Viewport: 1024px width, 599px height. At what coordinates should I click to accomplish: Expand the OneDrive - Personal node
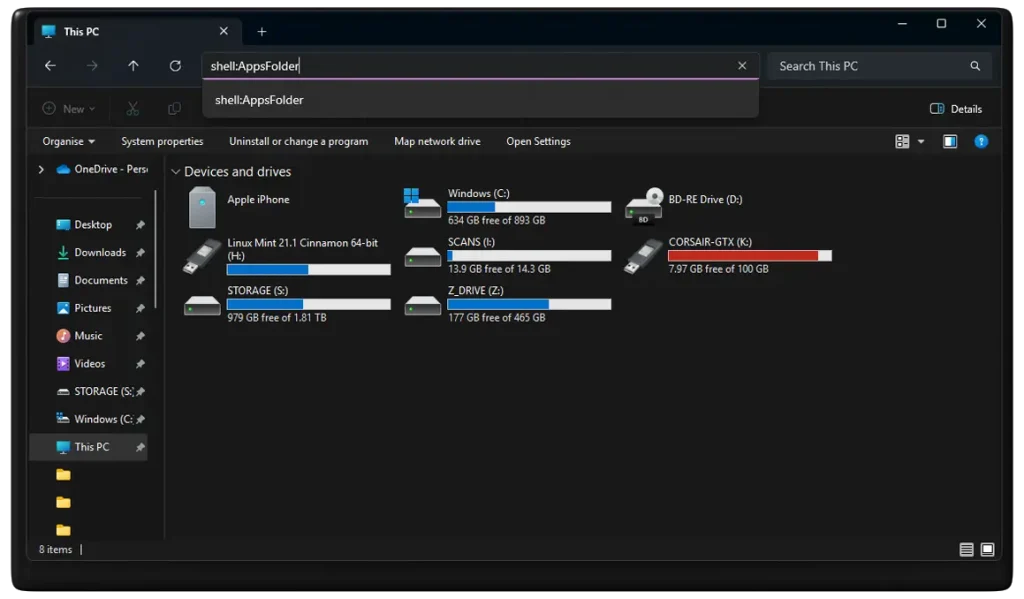tap(41, 169)
